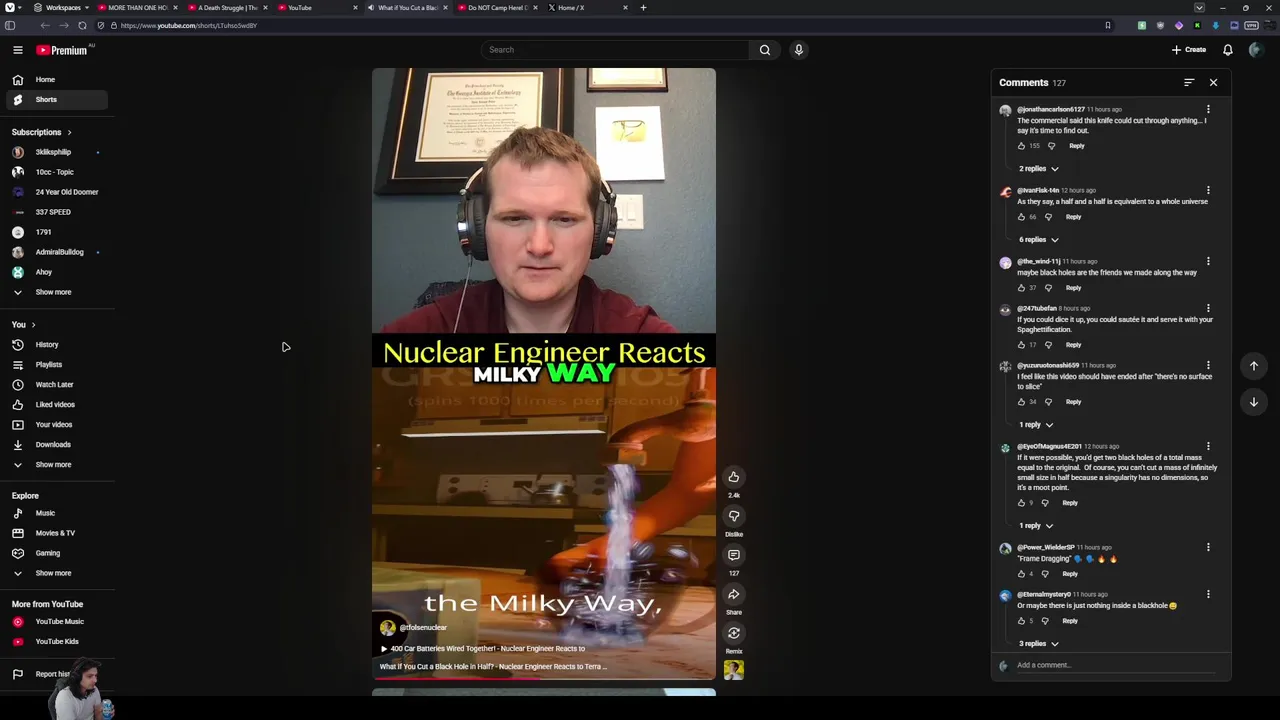Like the jonathancarlson6127 comment
Screen dimensions: 1280x720
tap(1021, 146)
